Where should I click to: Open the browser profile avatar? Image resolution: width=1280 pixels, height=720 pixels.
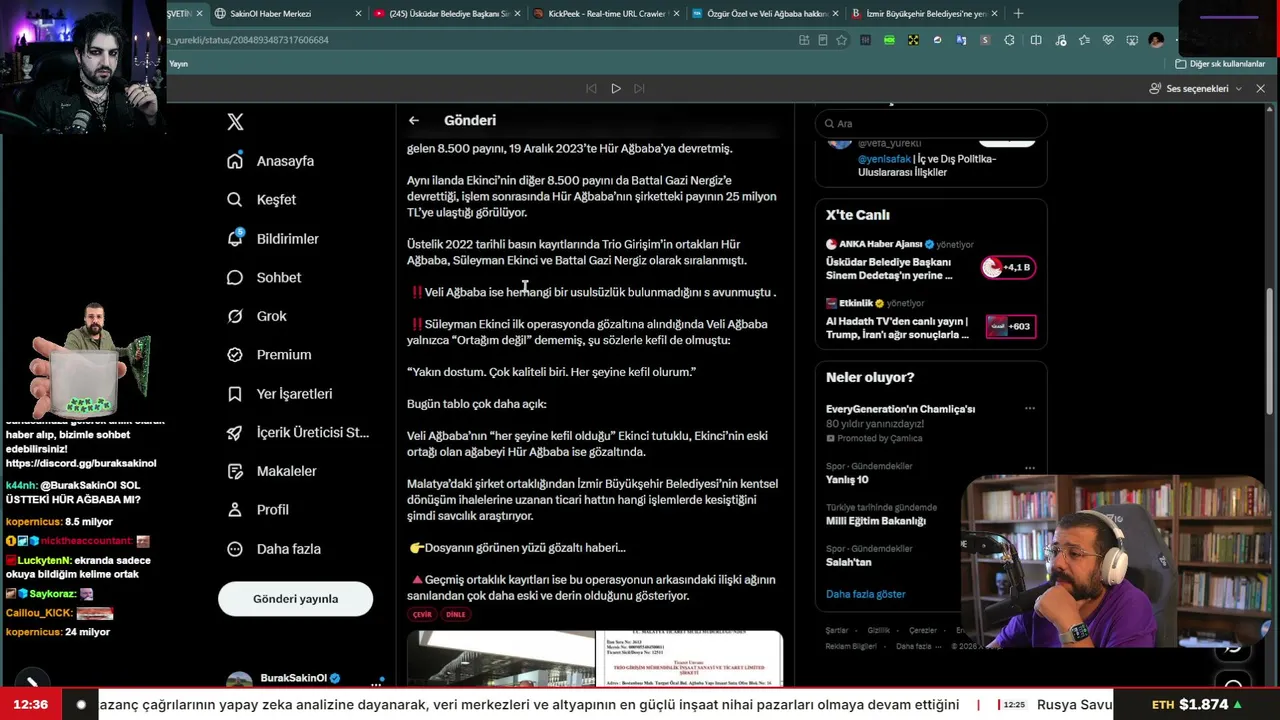point(1156,40)
